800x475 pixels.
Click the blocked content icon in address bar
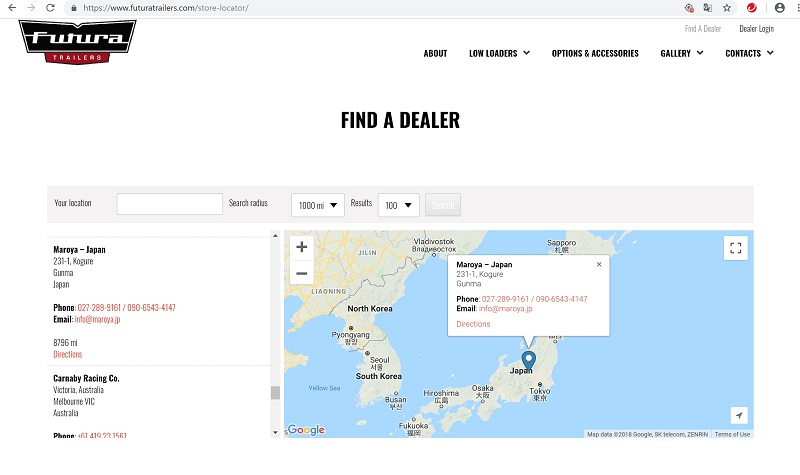(689, 8)
